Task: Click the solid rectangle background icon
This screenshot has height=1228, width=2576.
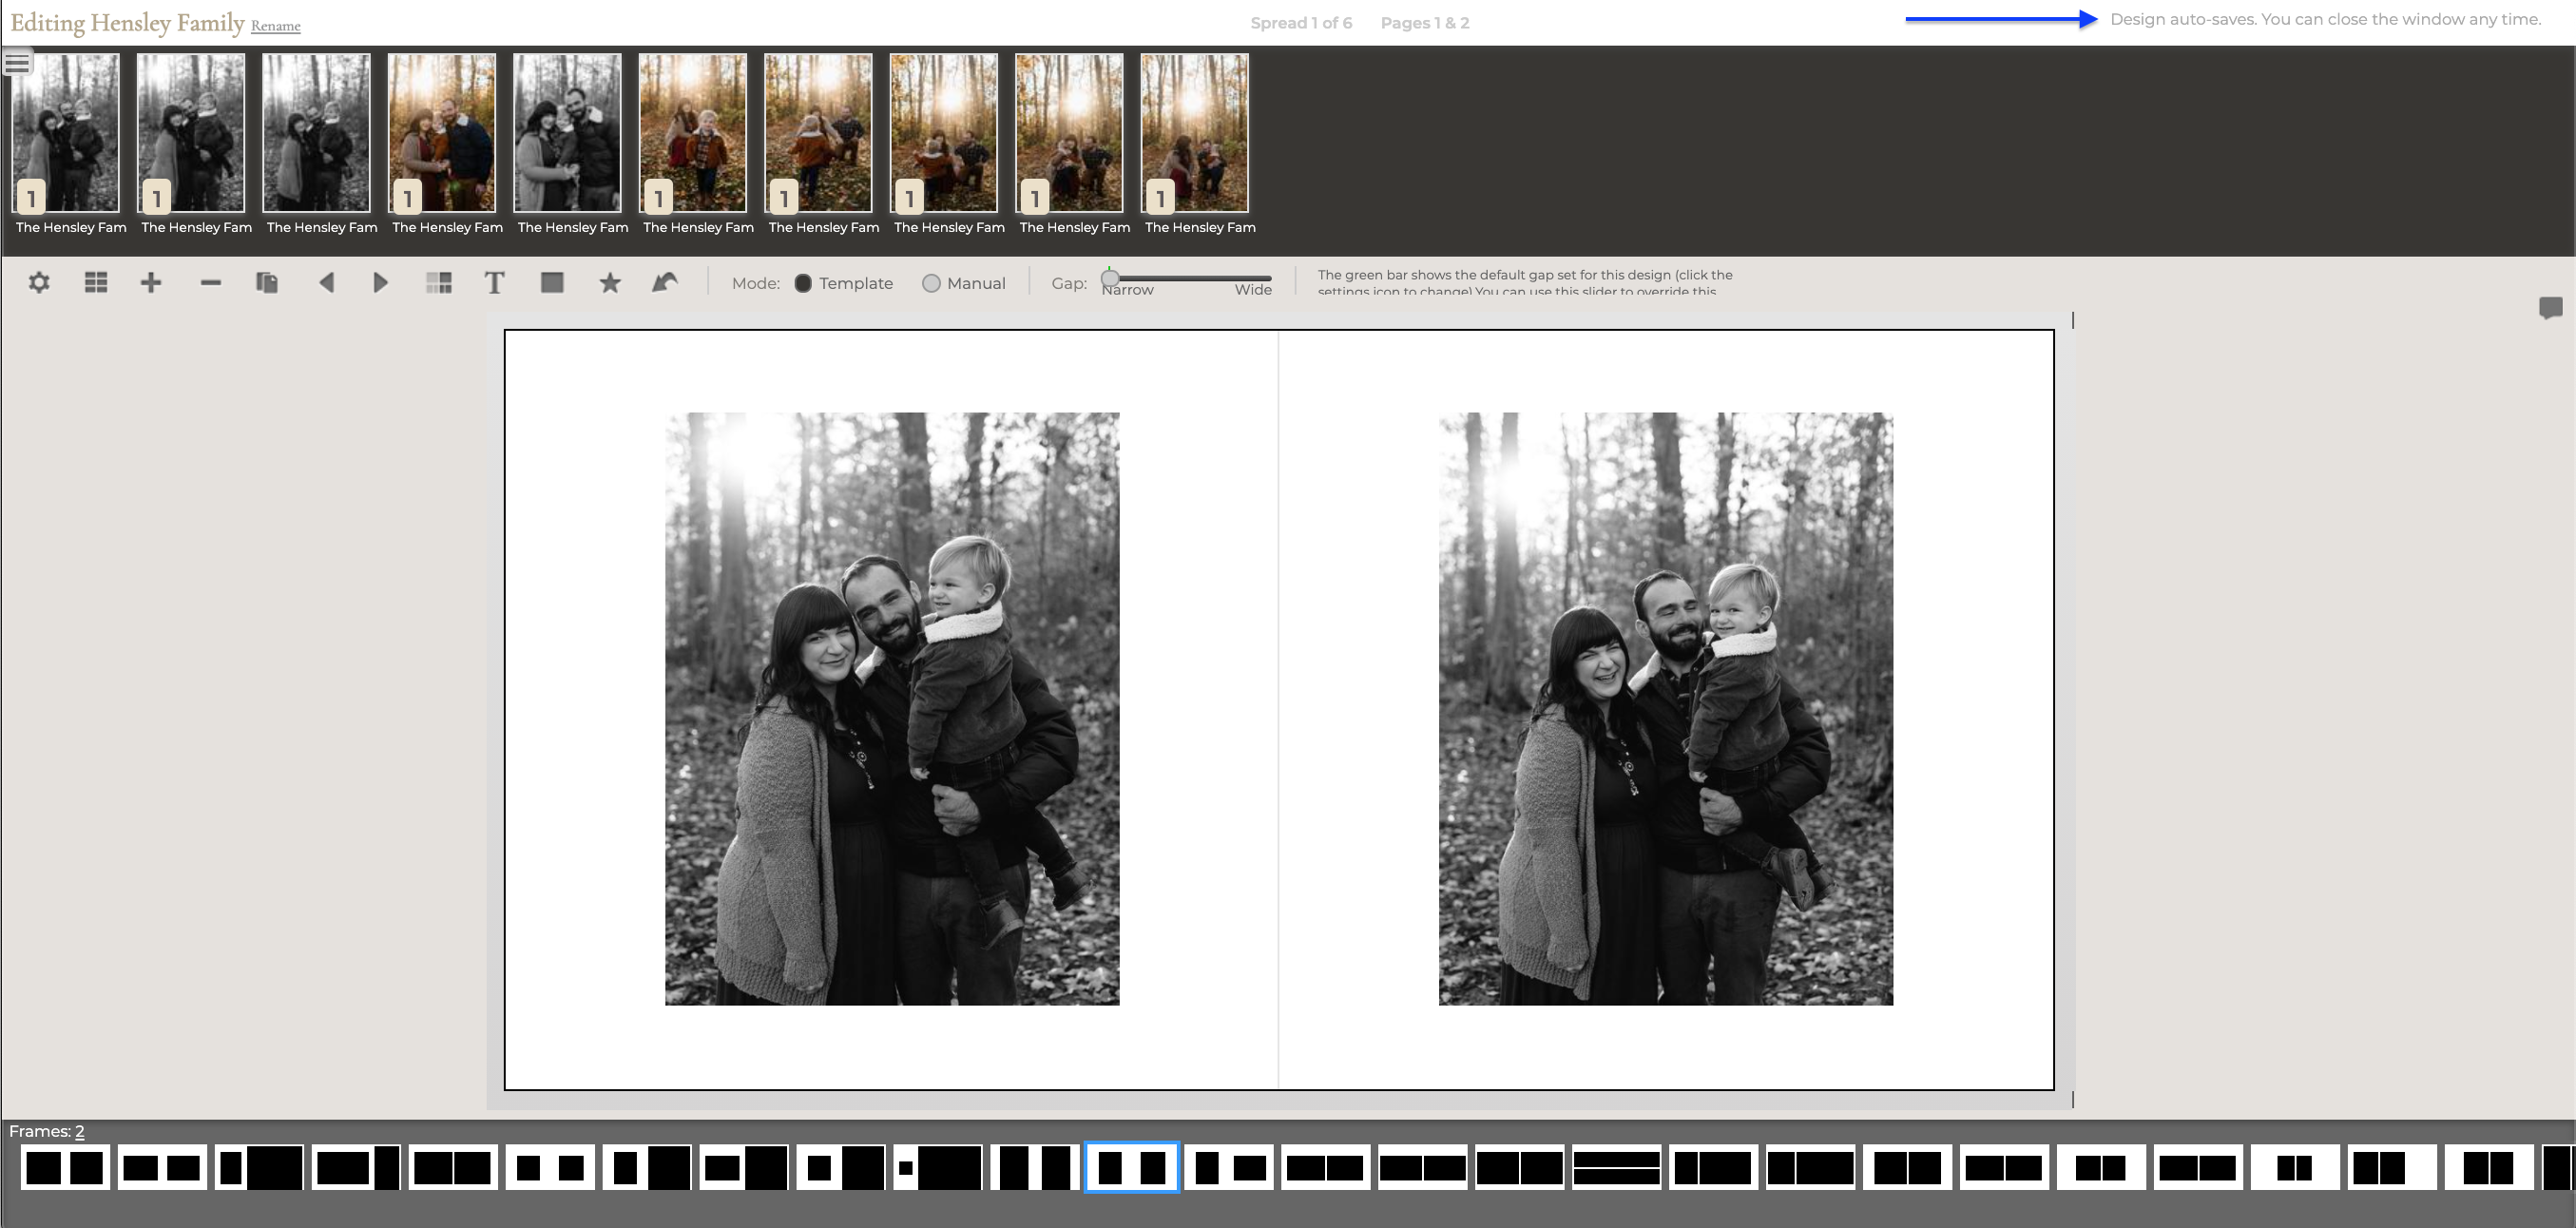Action: point(552,283)
